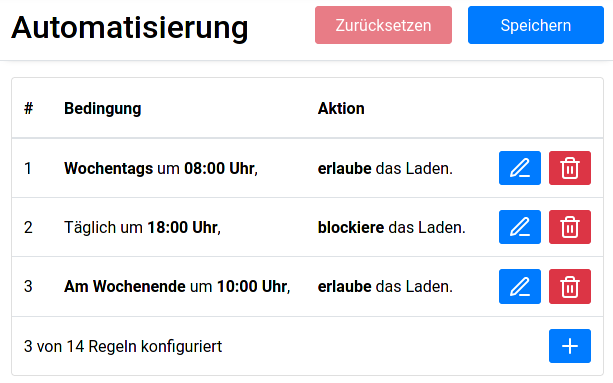The image size is (613, 383).
Task: Delete the Am Wochenende rule
Action: click(x=570, y=286)
